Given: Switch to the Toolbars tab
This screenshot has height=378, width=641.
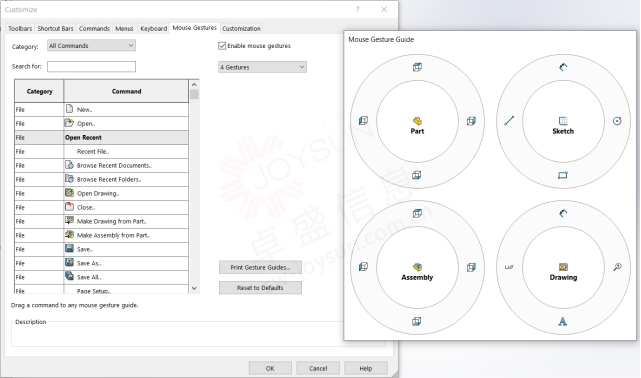Looking at the screenshot, I should point(20,29).
